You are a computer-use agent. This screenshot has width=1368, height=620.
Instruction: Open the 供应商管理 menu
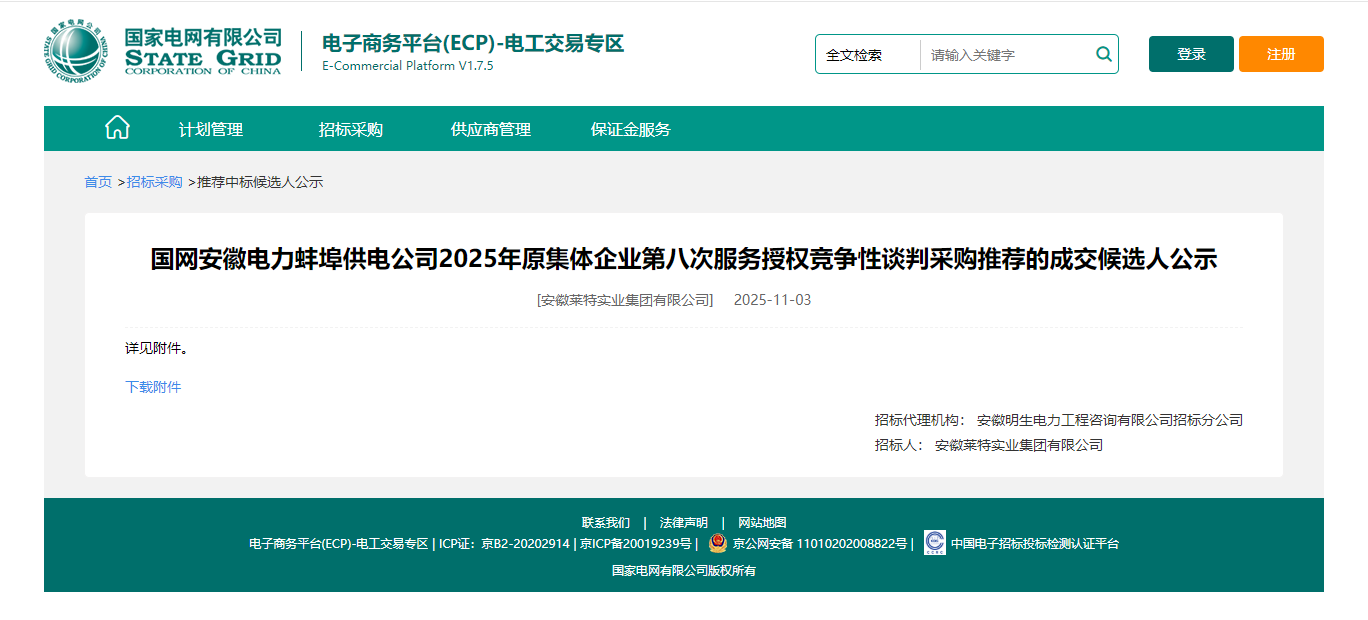point(490,129)
